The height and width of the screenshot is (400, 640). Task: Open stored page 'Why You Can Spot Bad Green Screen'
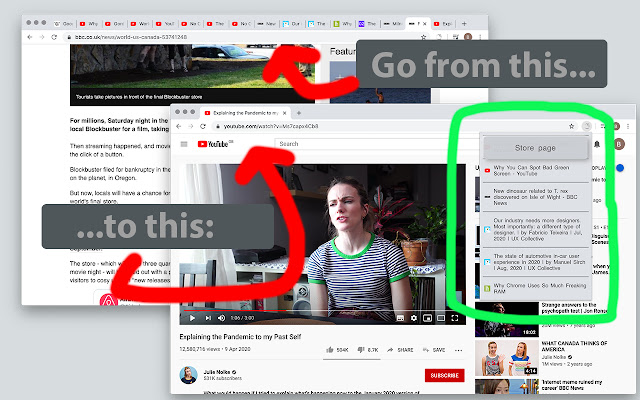tap(535, 171)
